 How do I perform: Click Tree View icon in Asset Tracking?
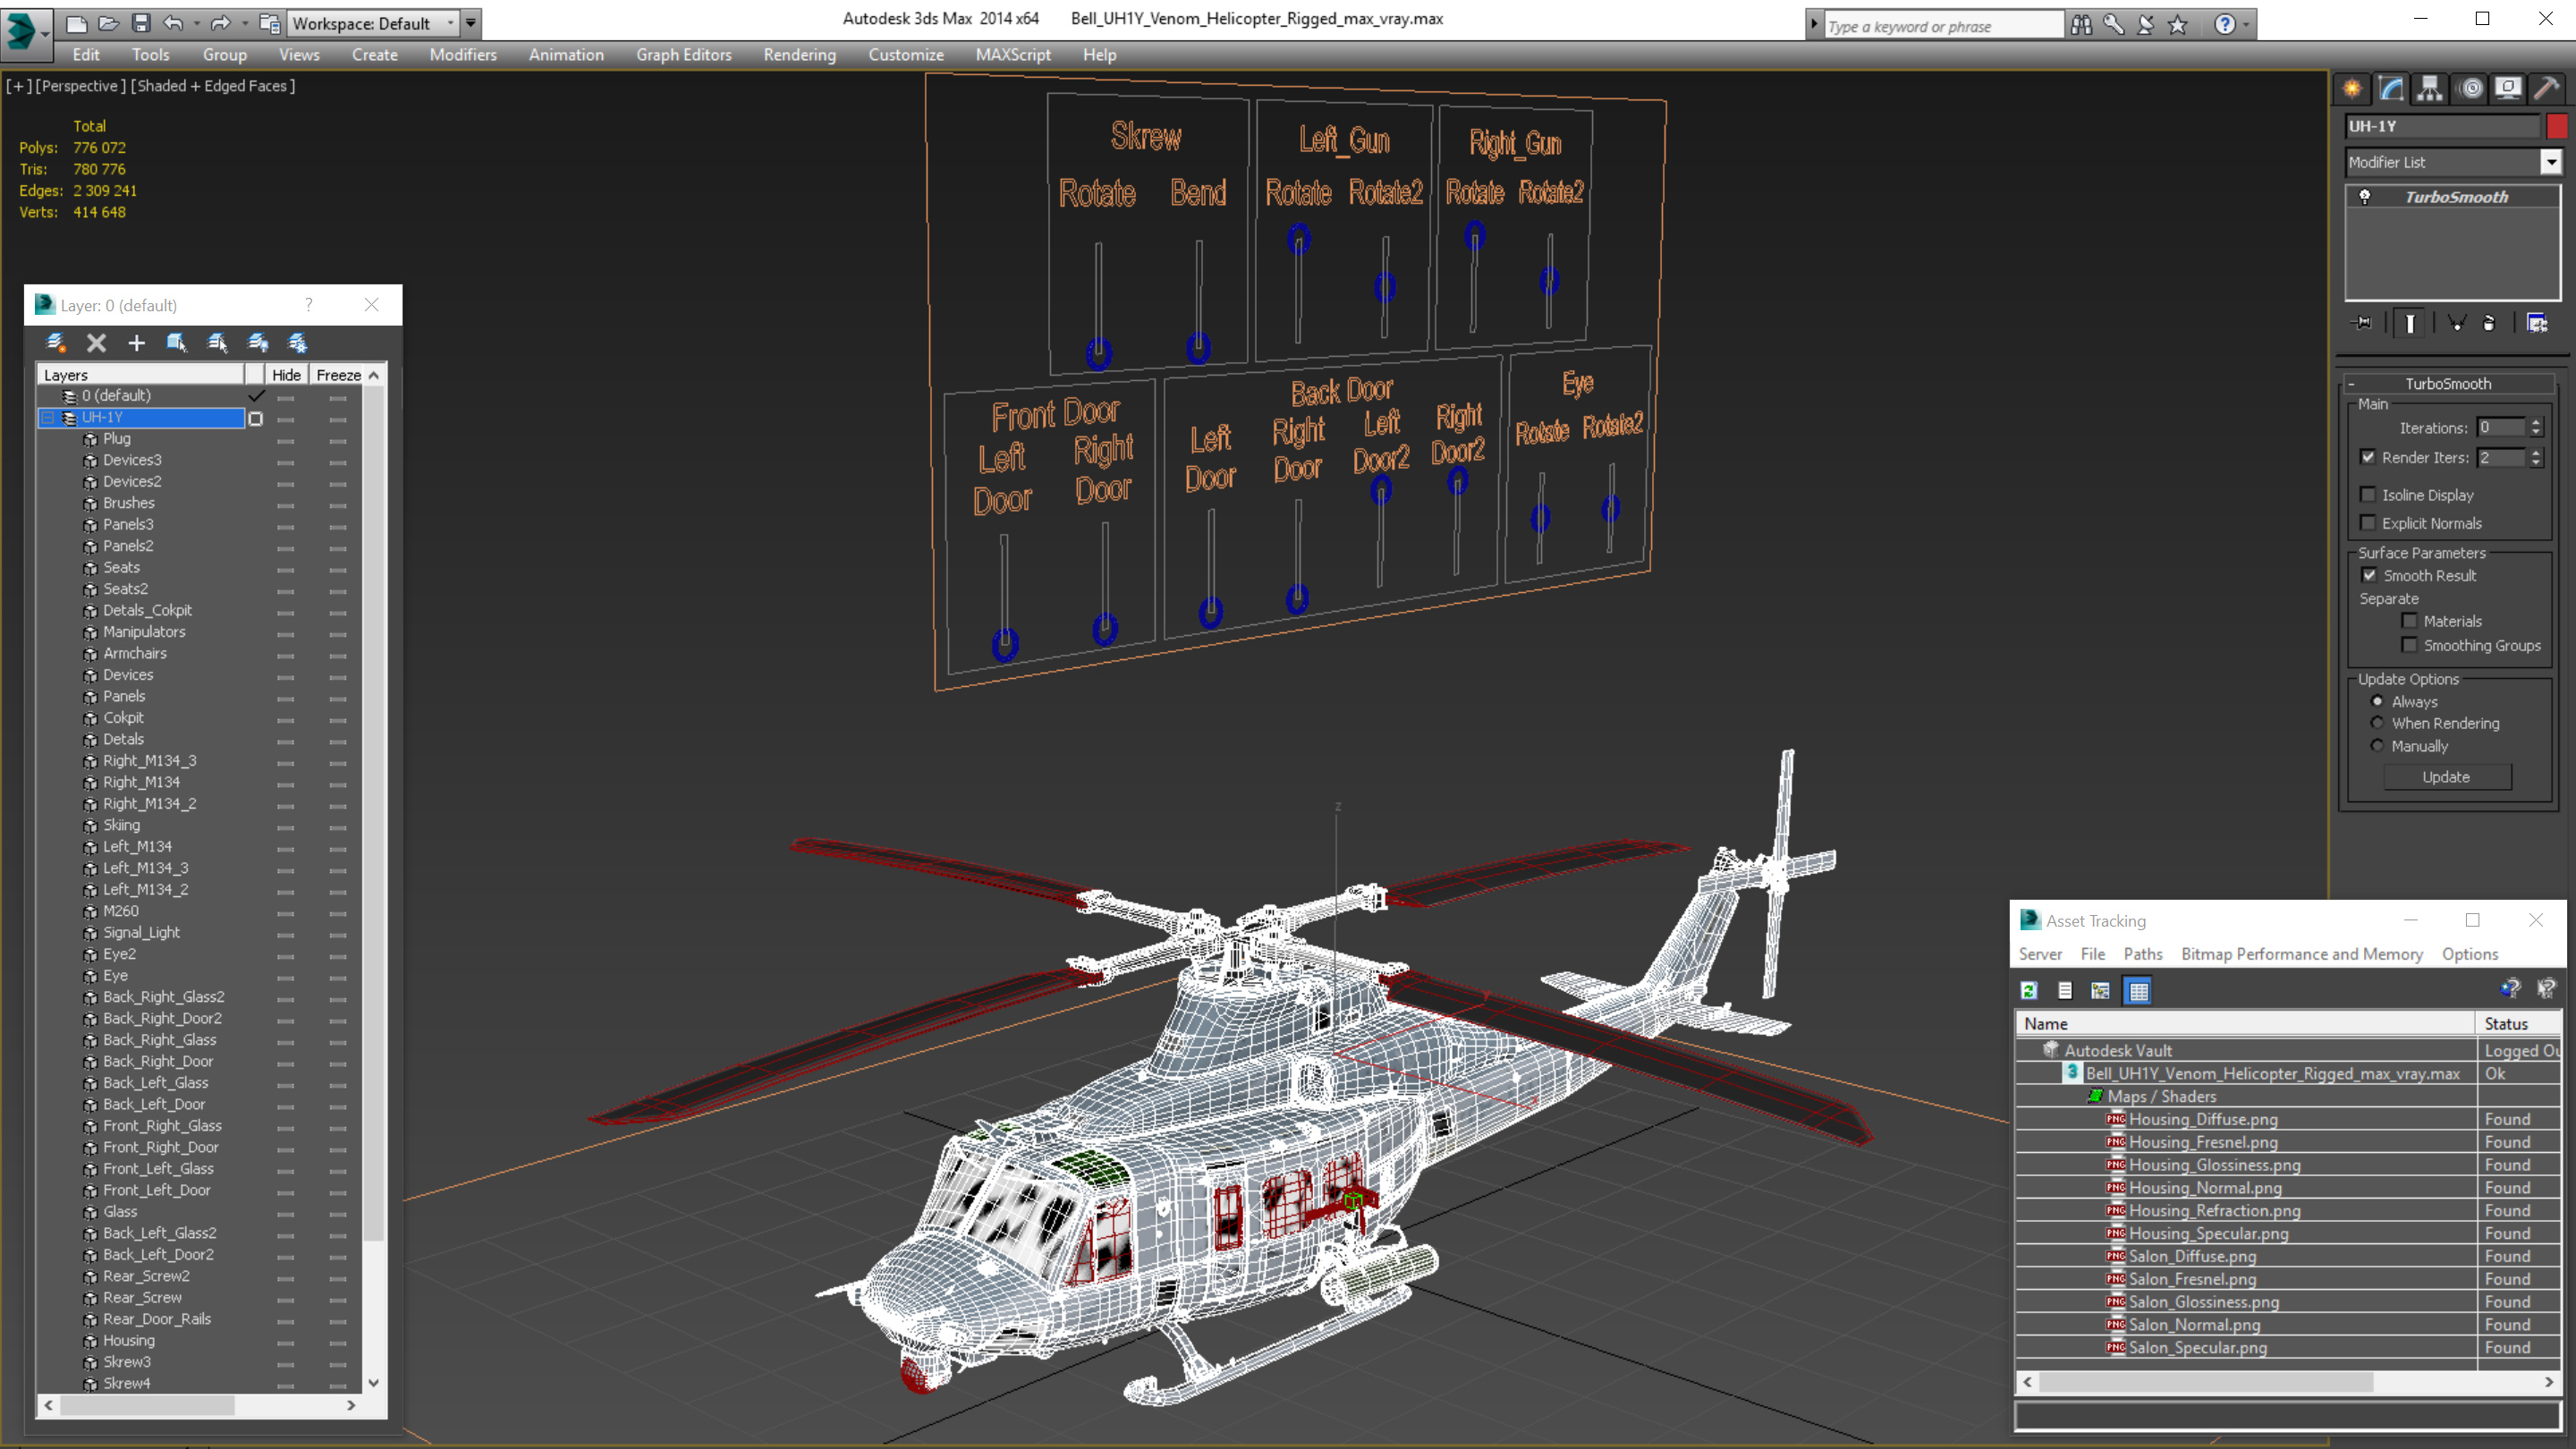[2101, 991]
